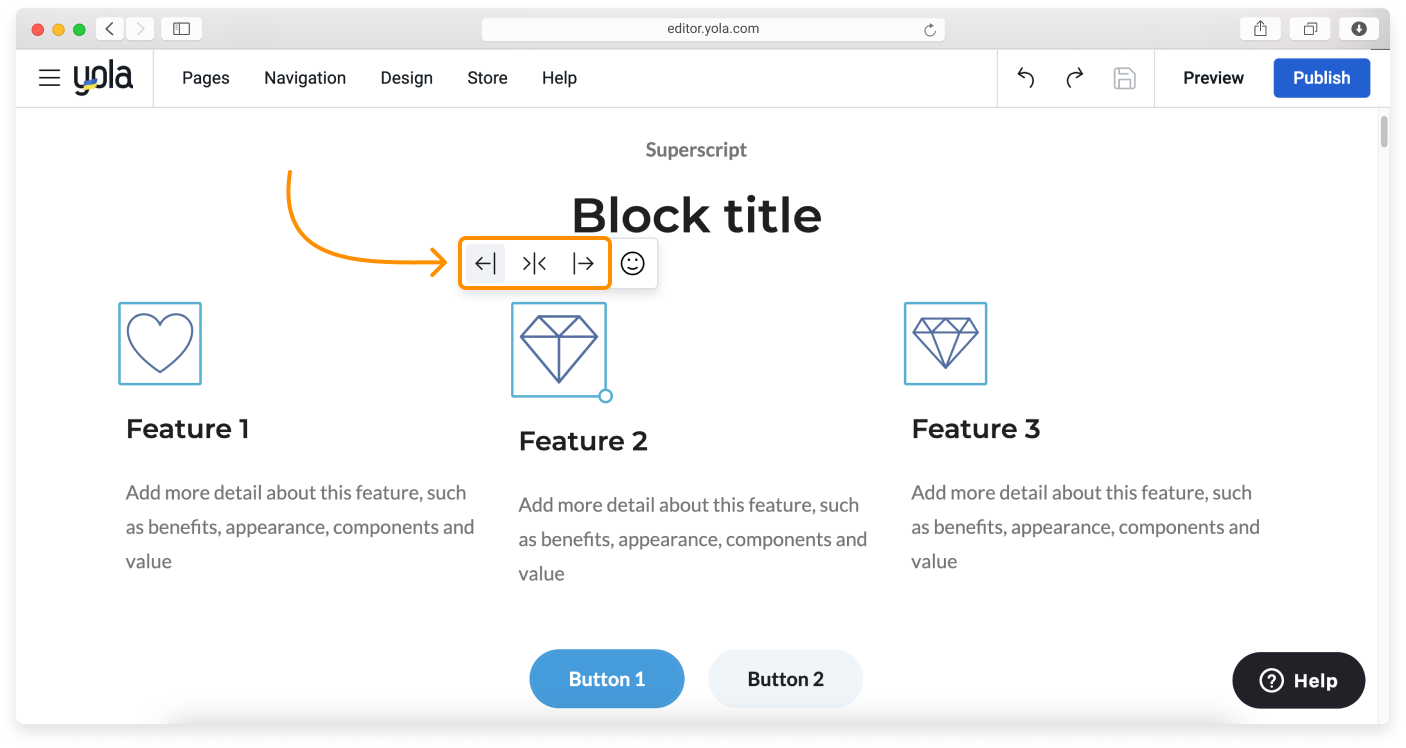Align icon to the right
This screenshot has width=1406, height=748.
click(583, 263)
